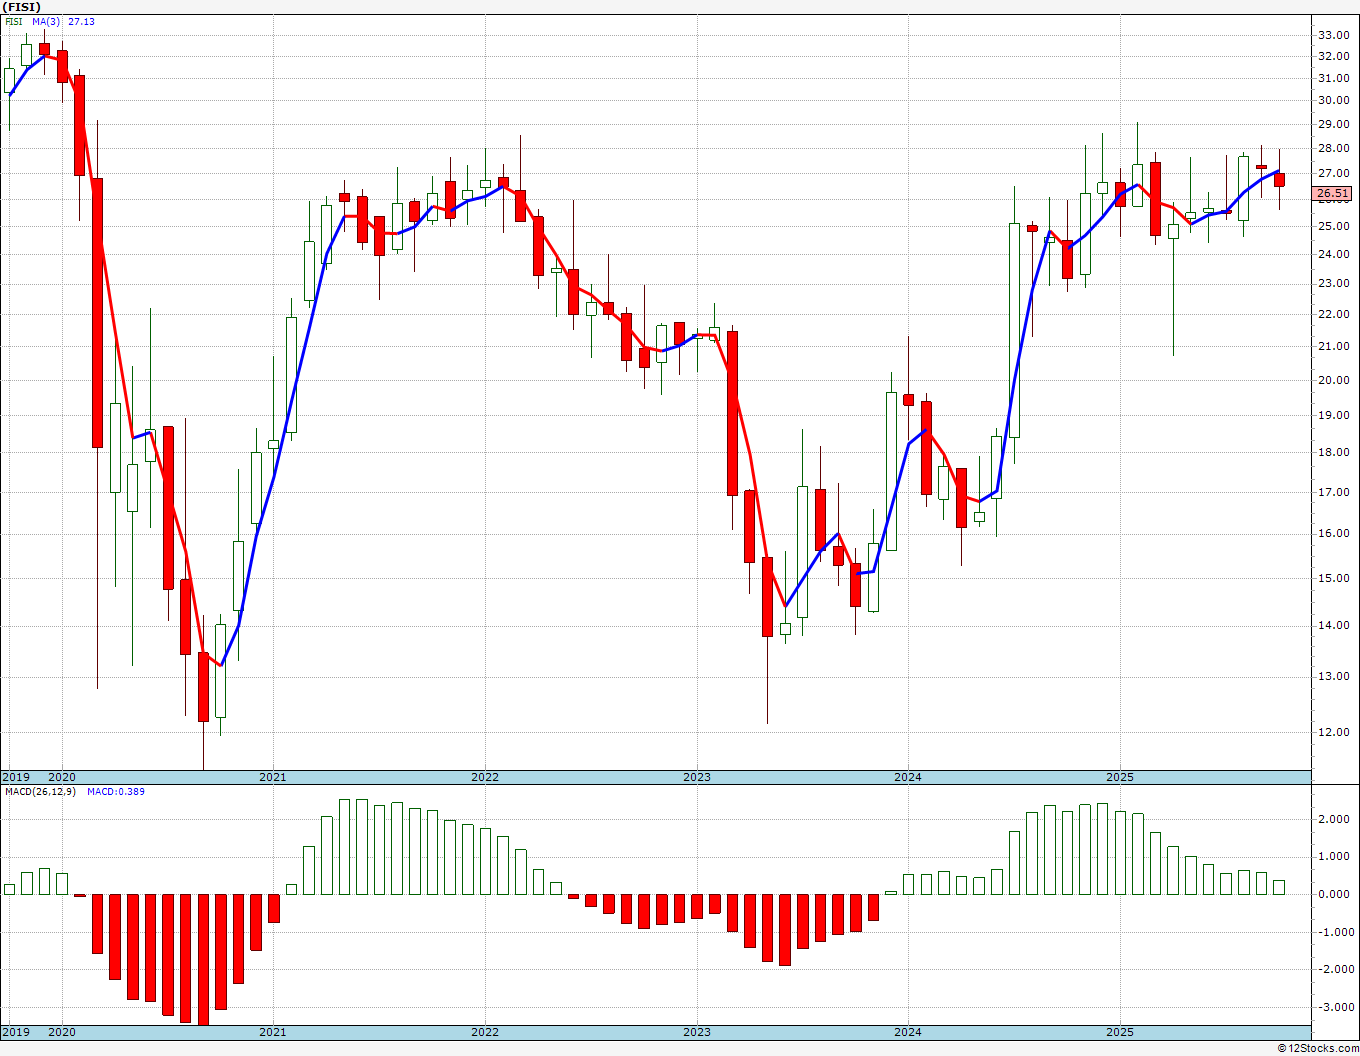
Task: Click the "(FISI)" chart title
Action: pyautogui.click(x=21, y=7)
